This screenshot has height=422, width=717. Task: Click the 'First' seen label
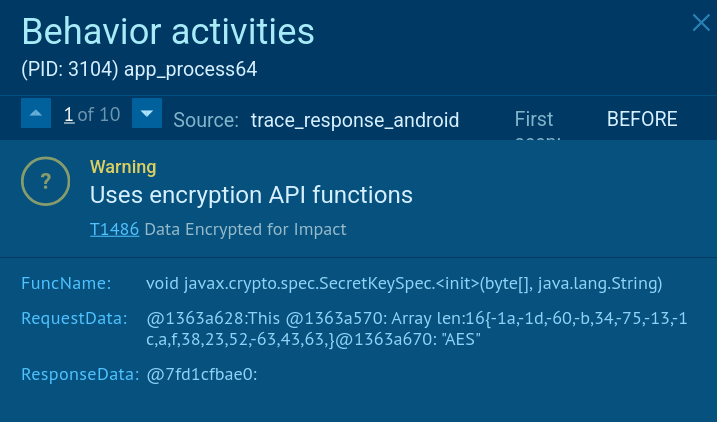point(534,119)
